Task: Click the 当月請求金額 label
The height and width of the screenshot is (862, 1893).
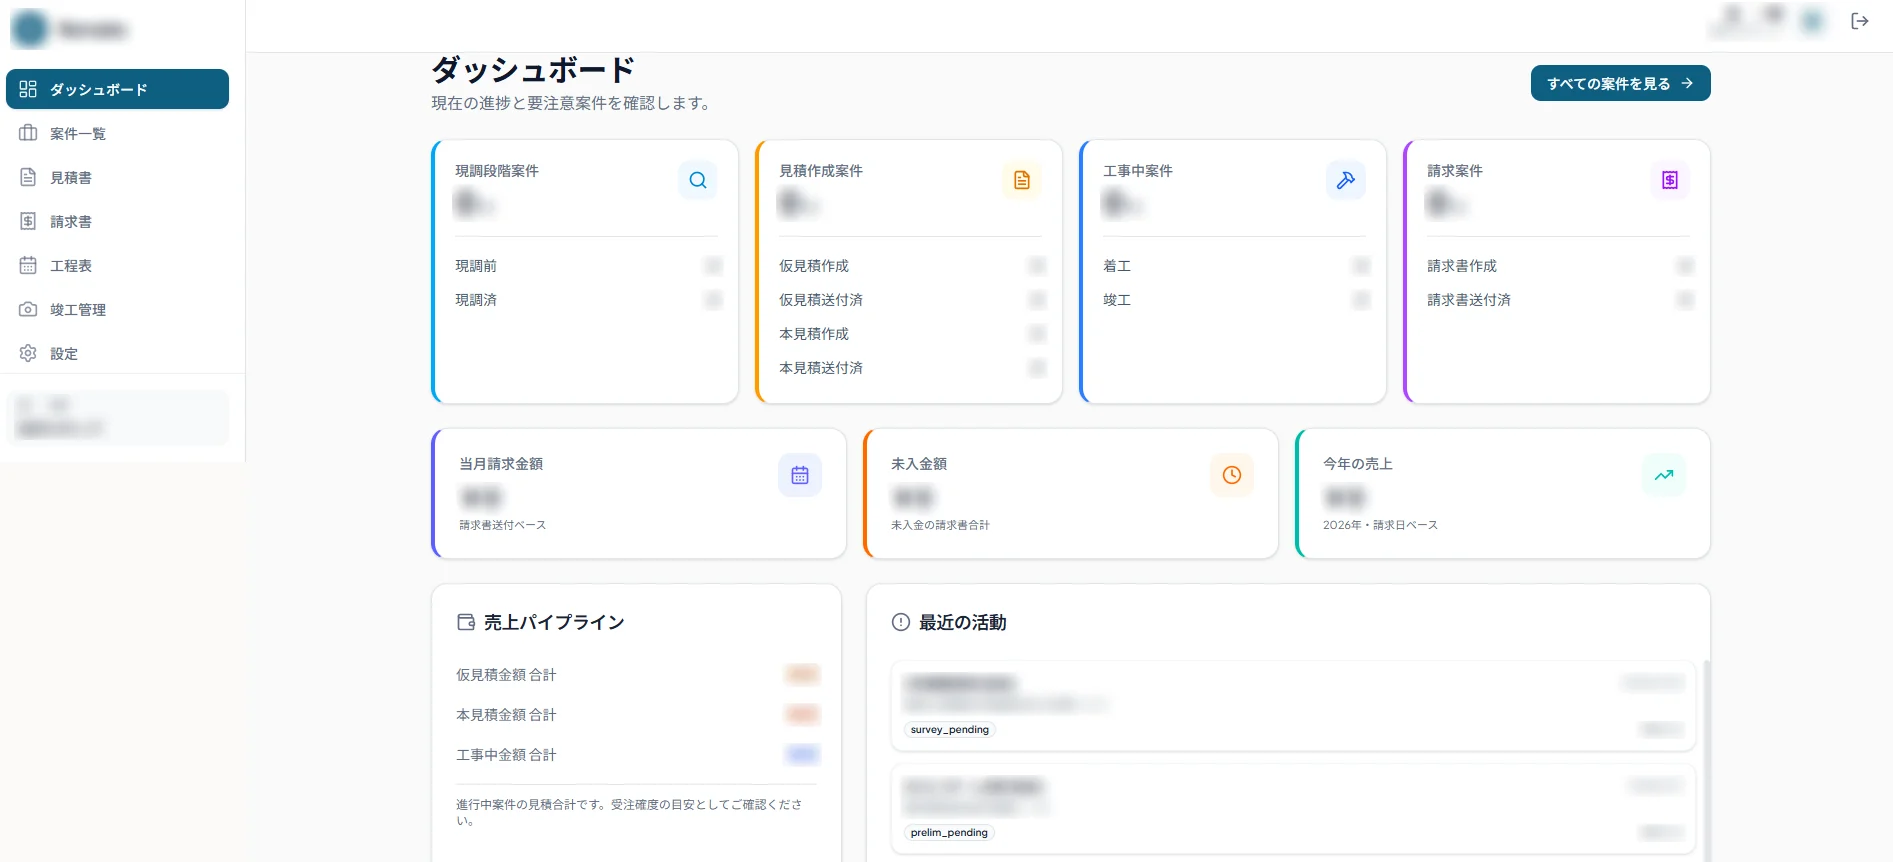Action: [501, 464]
